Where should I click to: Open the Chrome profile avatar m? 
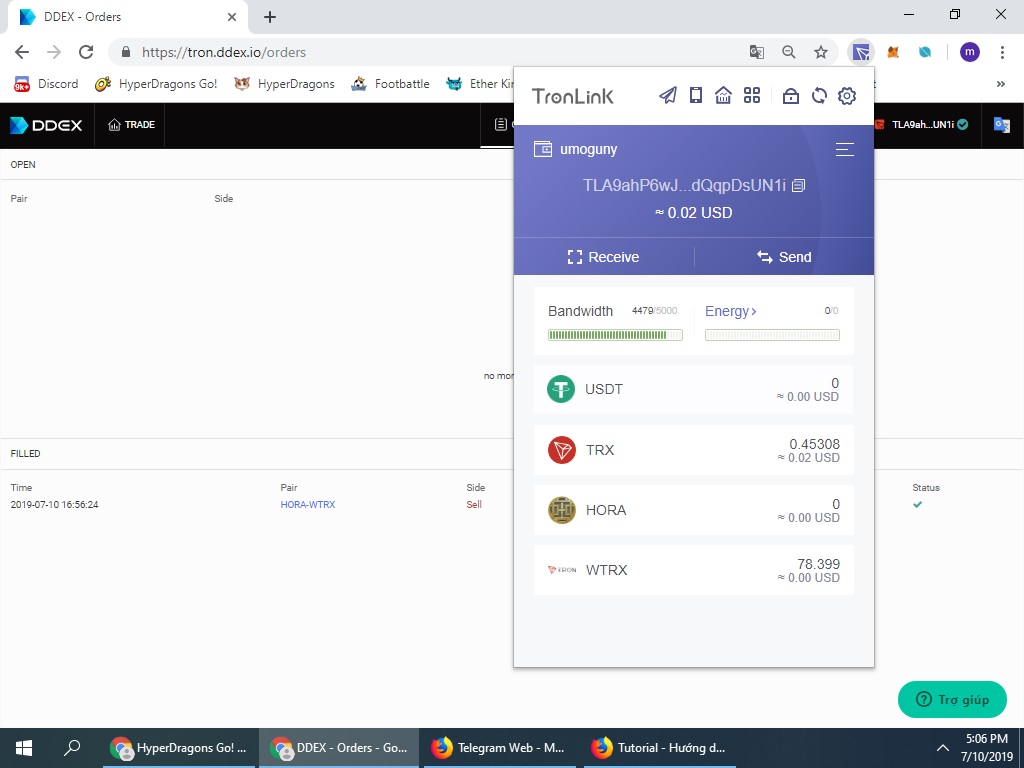pyautogui.click(x=970, y=52)
